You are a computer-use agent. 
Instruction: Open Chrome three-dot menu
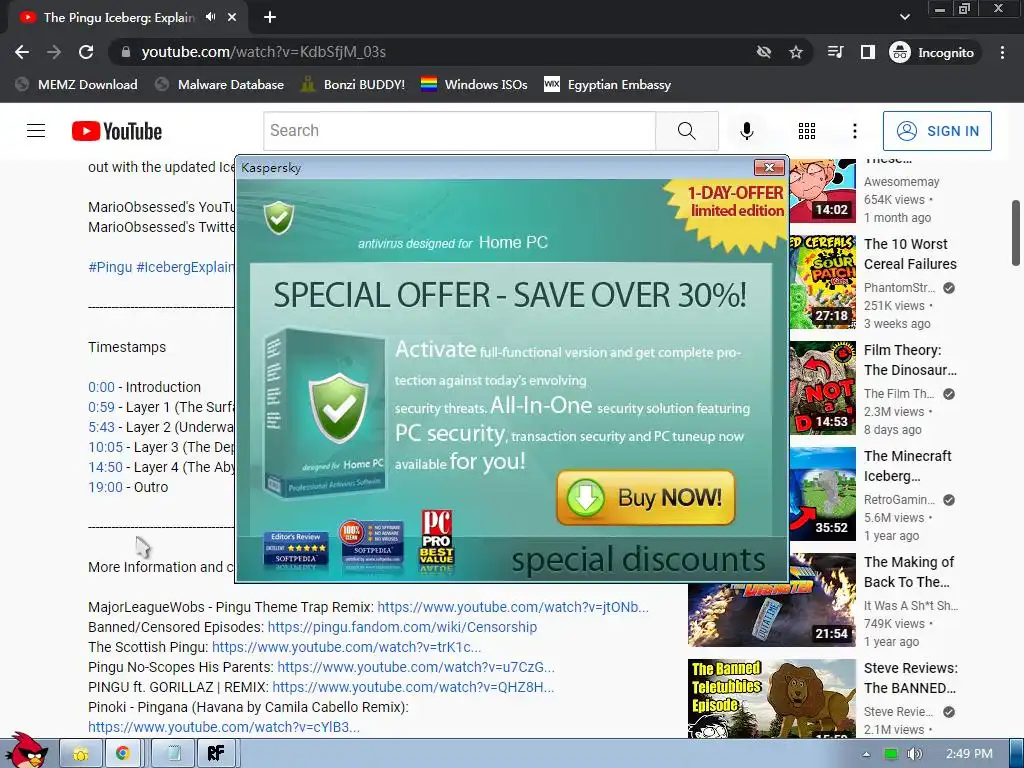[x=1002, y=52]
